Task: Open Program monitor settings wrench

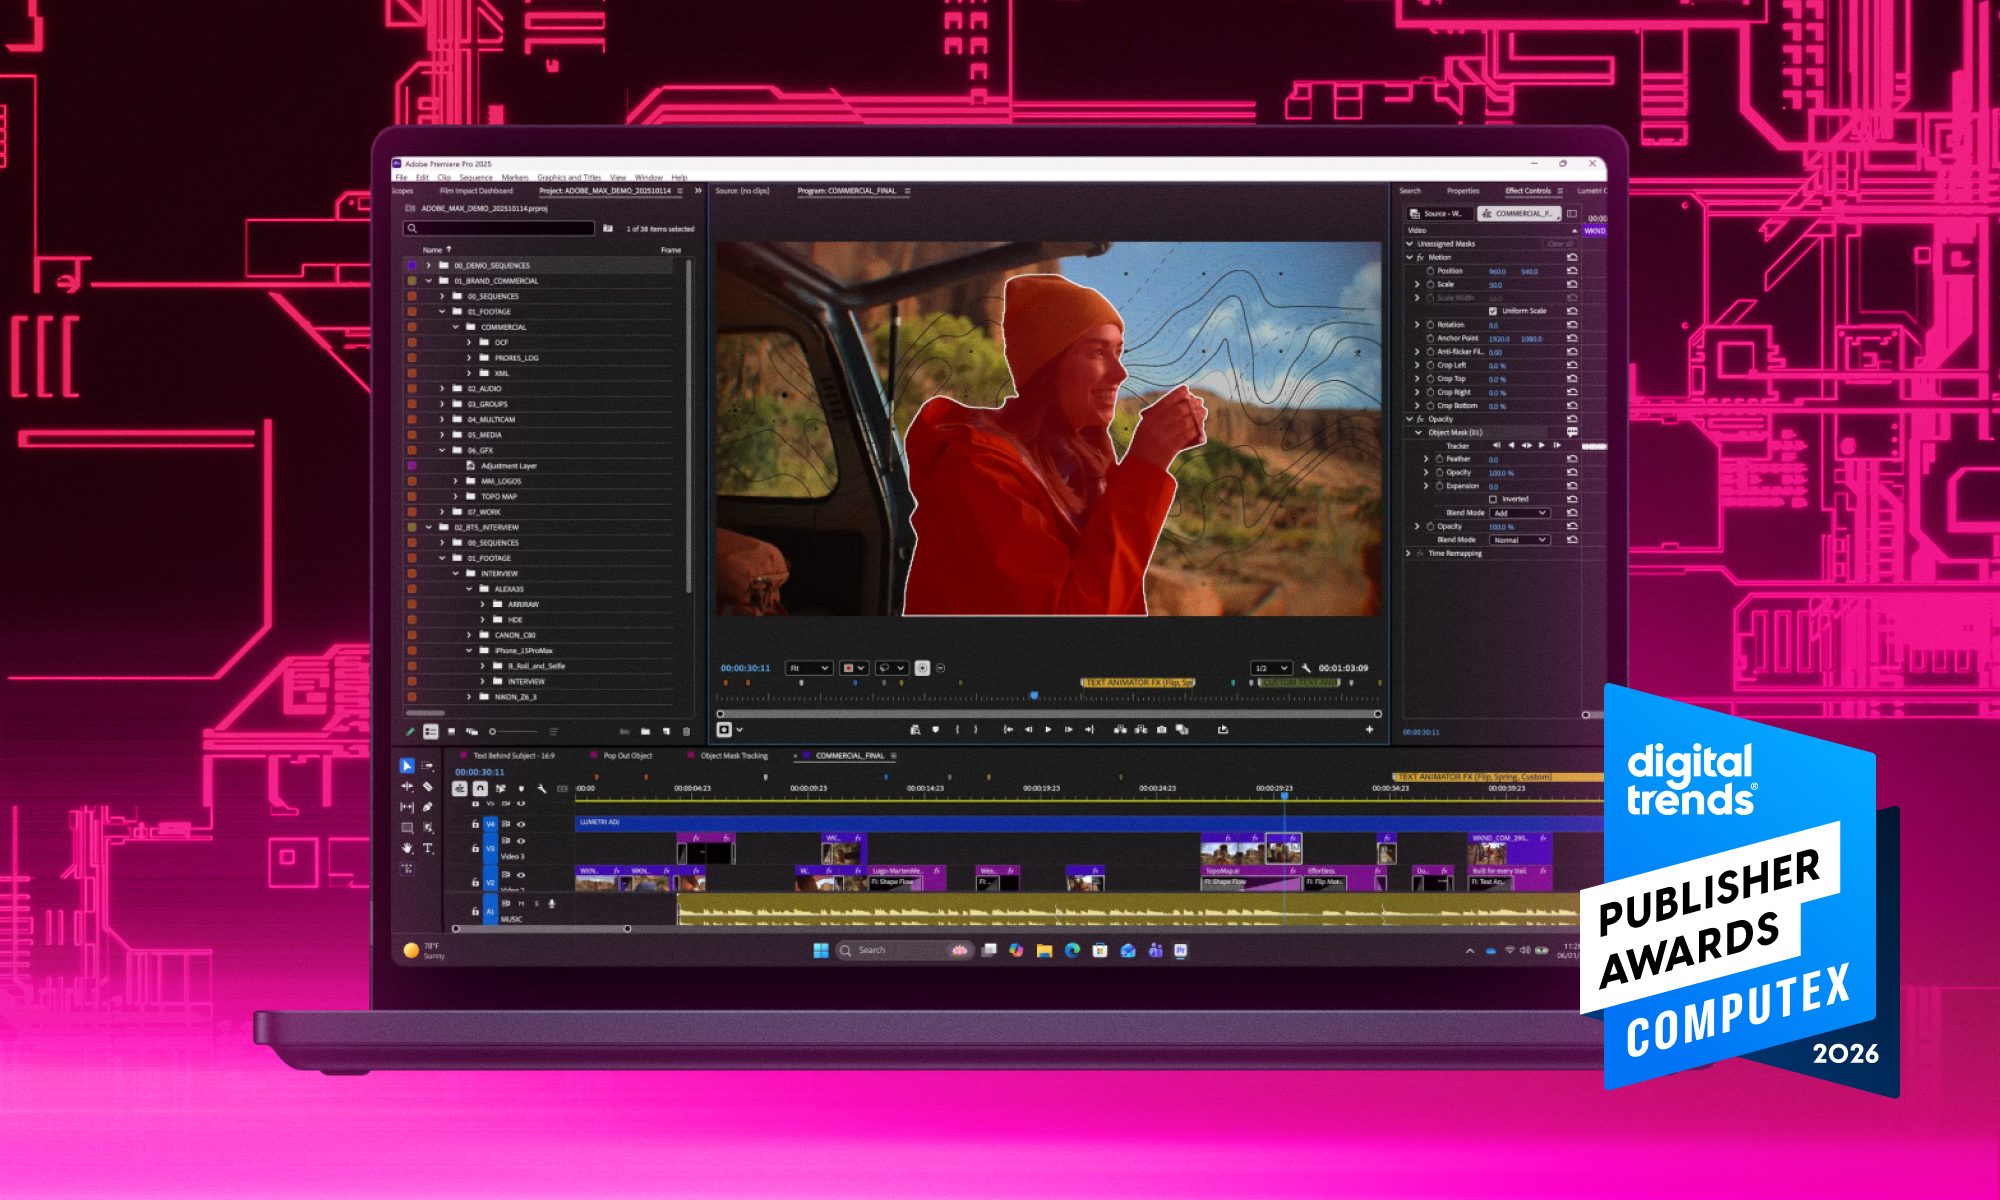Action: [1306, 668]
